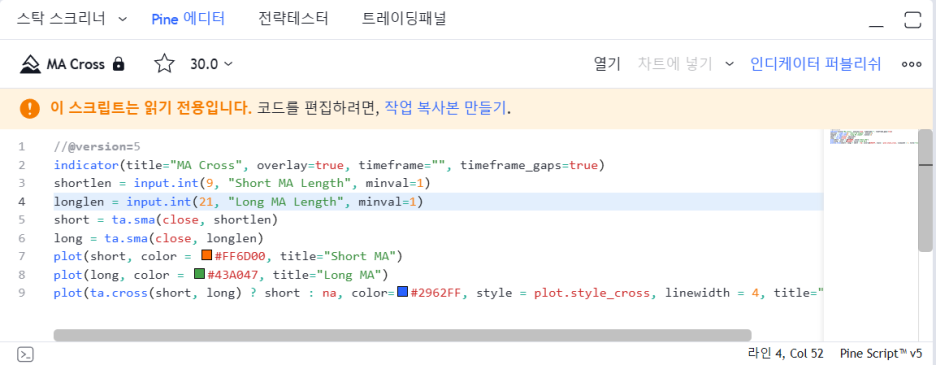Click the 이 스크립트는 읽기 전용입니다. warning text
Screen dimensions: 936x365
[x=151, y=108]
